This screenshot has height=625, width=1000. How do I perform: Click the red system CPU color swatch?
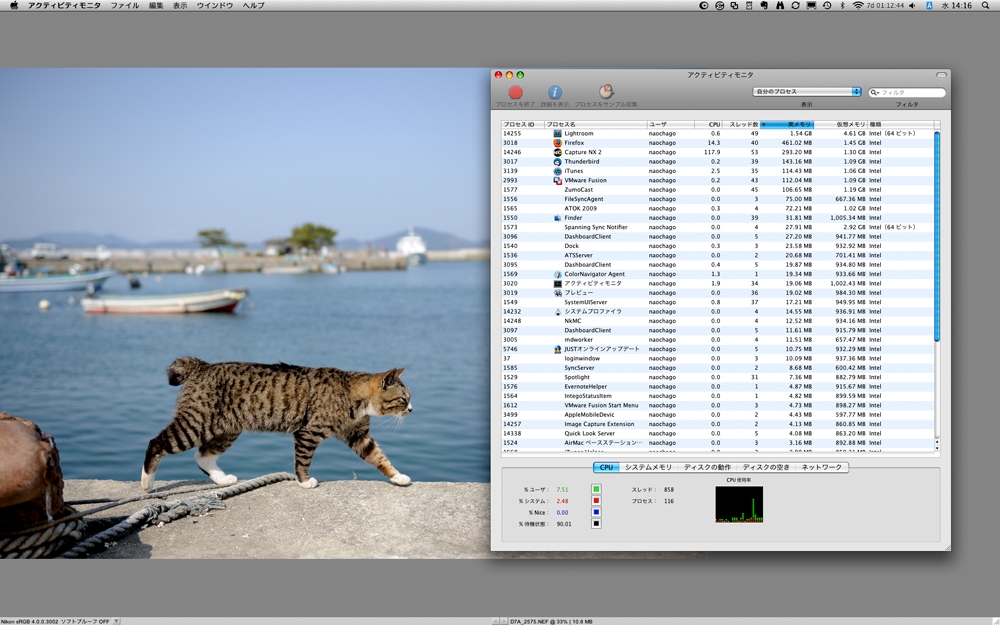tap(596, 501)
